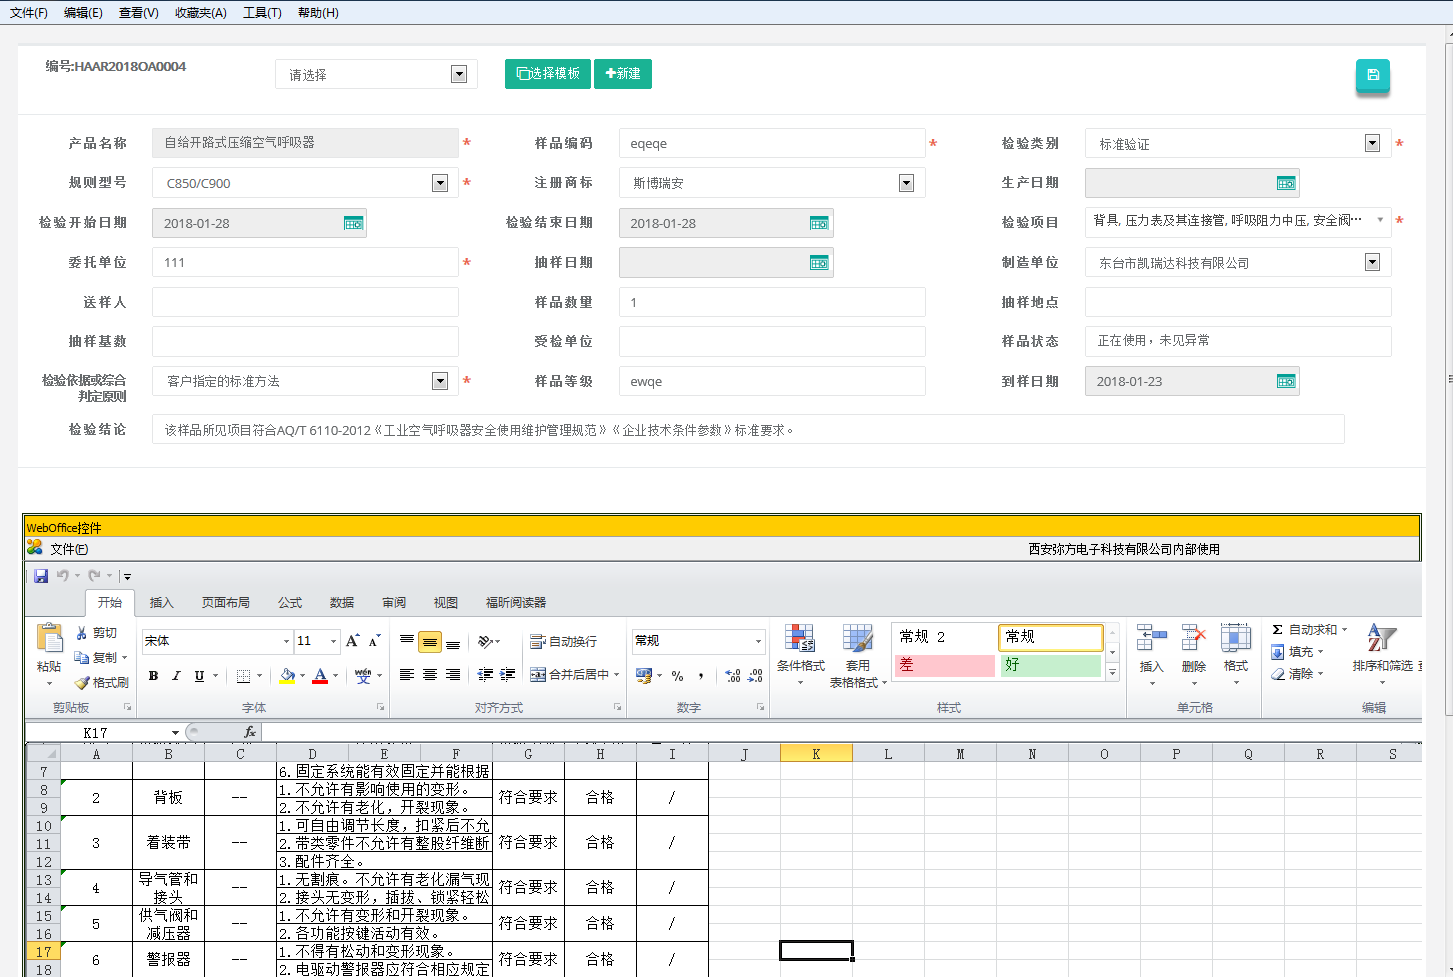Screen dimensions: 1453x977
Task: Toggle italic formatting
Action: (x=176, y=676)
